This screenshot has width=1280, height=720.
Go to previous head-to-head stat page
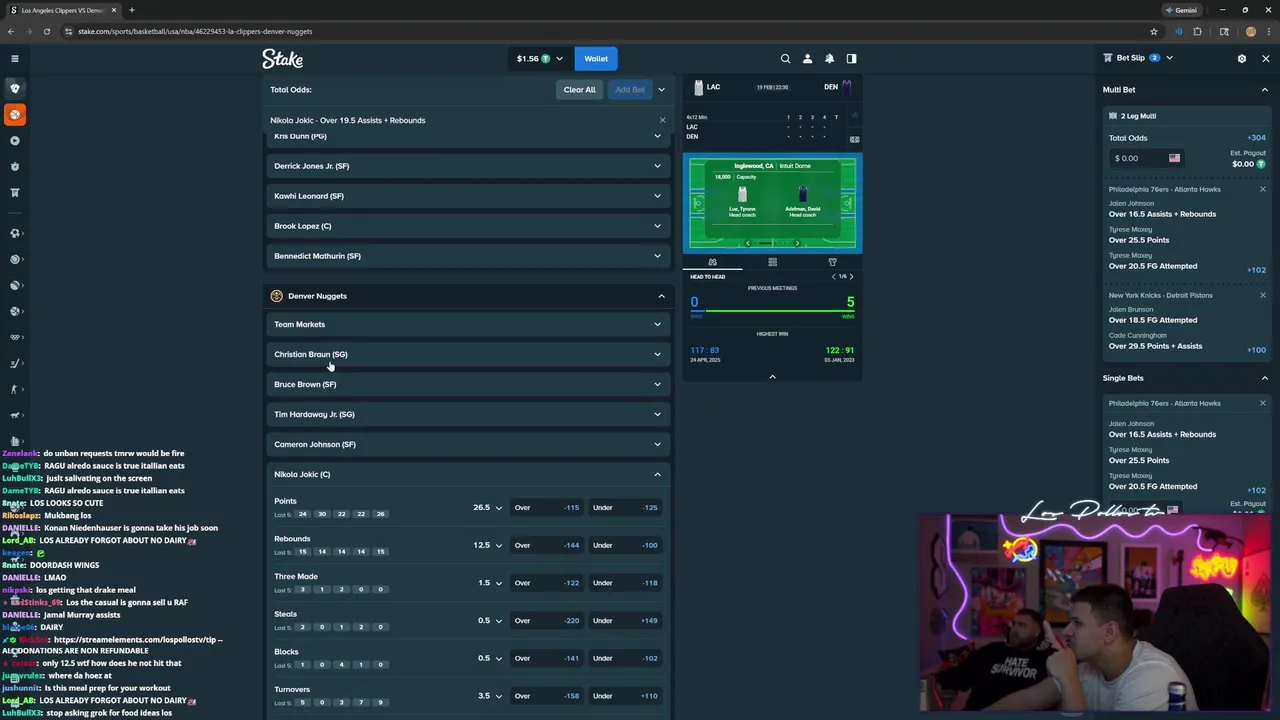point(833,276)
